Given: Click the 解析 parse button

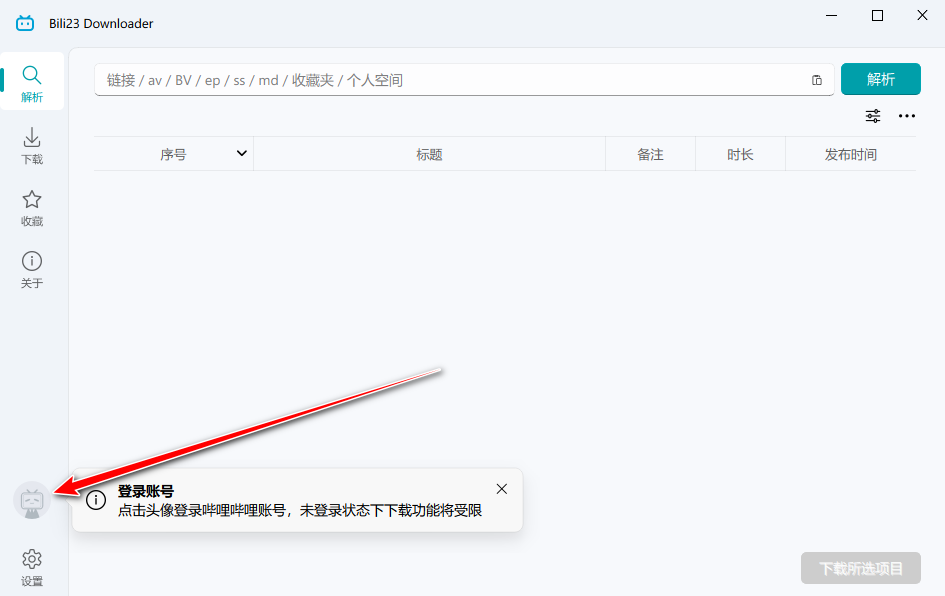Looking at the screenshot, I should tap(881, 79).
